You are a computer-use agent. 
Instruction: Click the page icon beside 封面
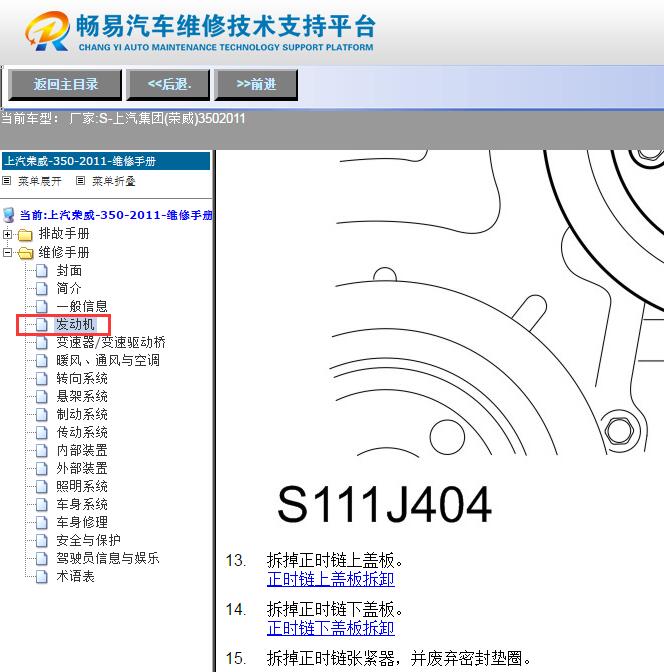(x=42, y=271)
